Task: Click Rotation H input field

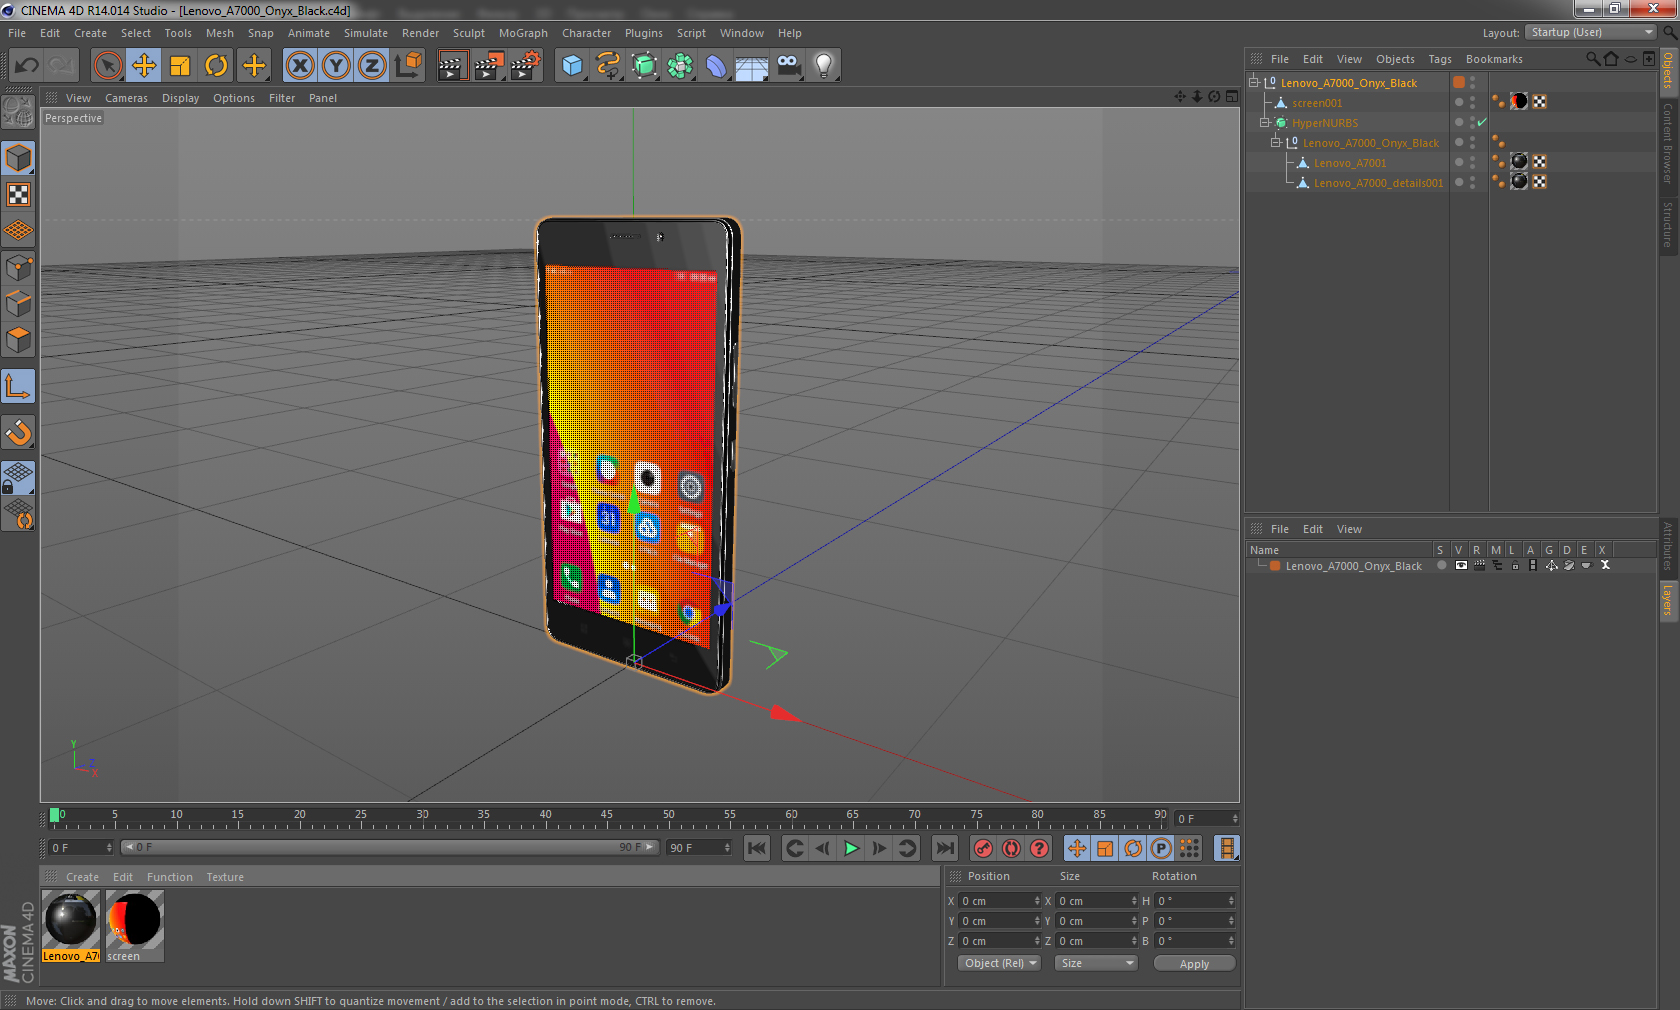Action: (1196, 901)
